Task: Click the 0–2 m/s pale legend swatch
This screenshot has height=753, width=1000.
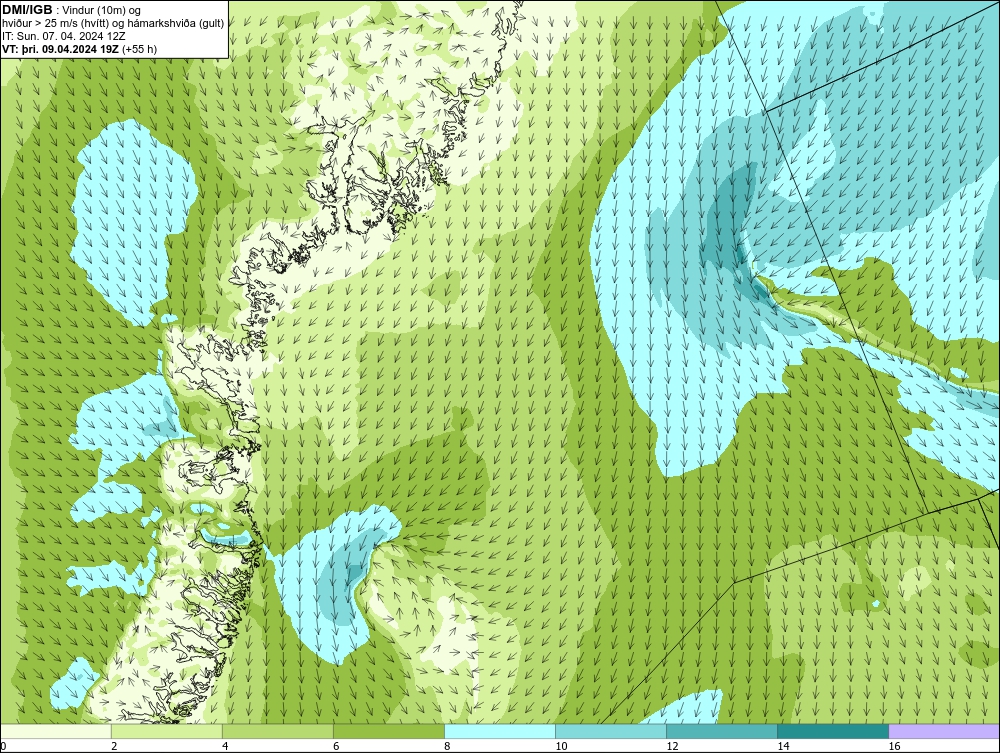Action: [x=55, y=731]
